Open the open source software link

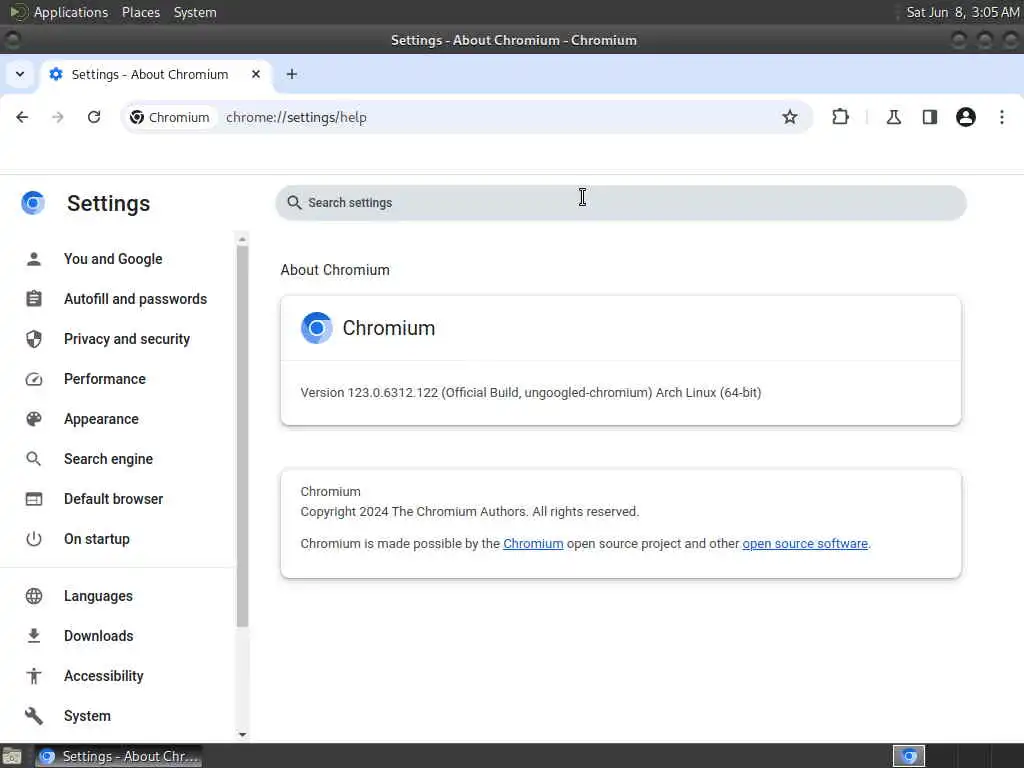pyautogui.click(x=805, y=543)
